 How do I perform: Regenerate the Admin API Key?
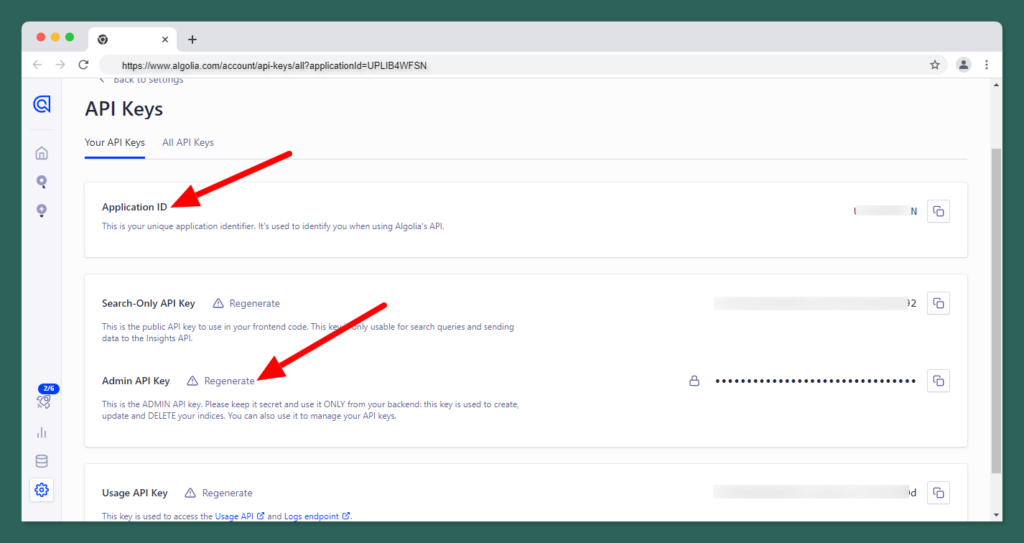pos(229,381)
